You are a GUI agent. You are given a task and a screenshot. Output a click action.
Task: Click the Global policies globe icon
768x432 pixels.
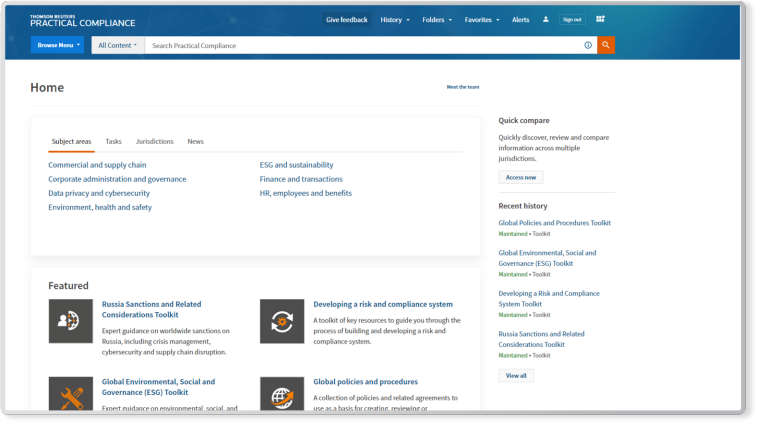pyautogui.click(x=282, y=393)
